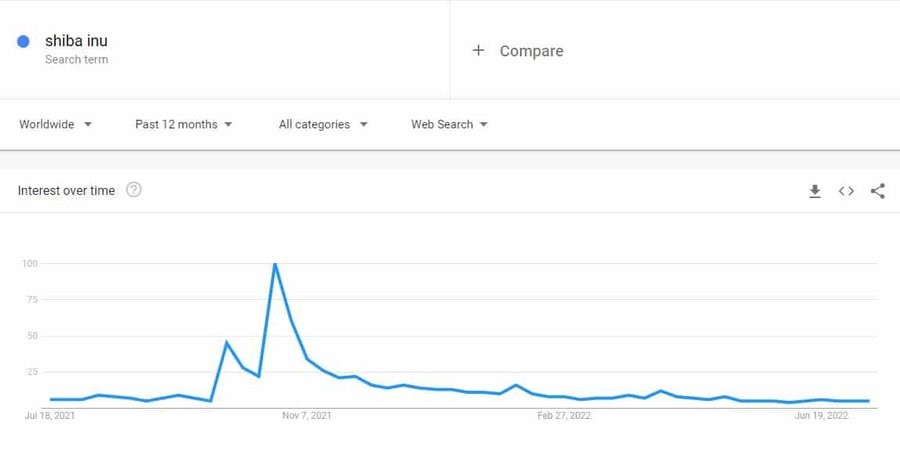900x476 pixels.
Task: Expand the Worldwide region dropdown
Action: [x=55, y=124]
